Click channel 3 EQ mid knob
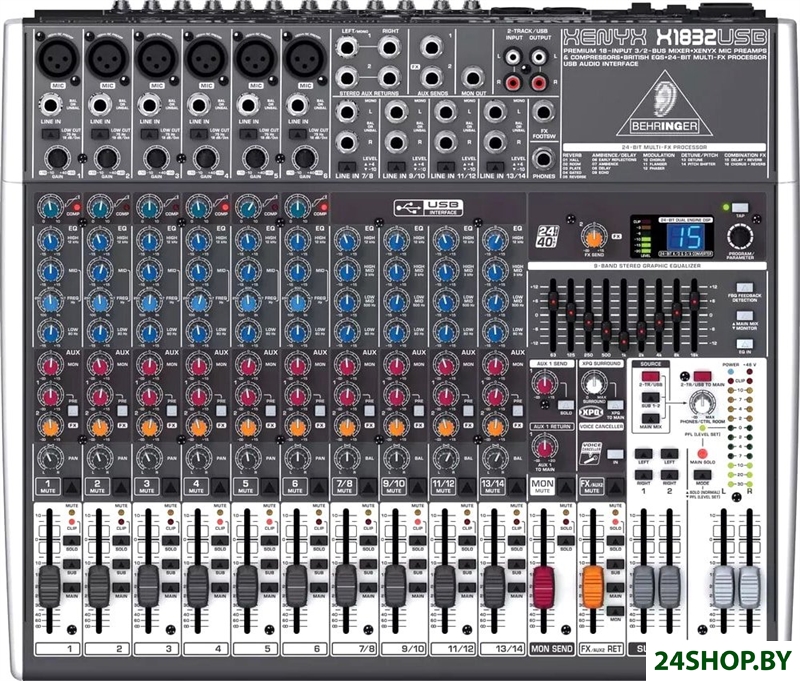Image resolution: width=800 pixels, height=681 pixels. (149, 270)
